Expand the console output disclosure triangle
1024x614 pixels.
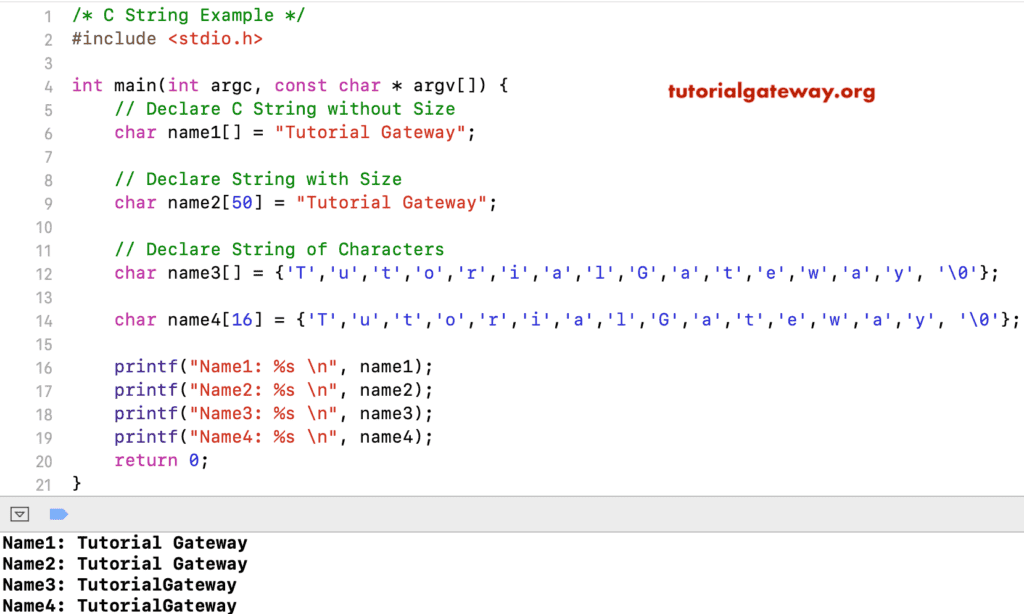pyautogui.click(x=19, y=513)
